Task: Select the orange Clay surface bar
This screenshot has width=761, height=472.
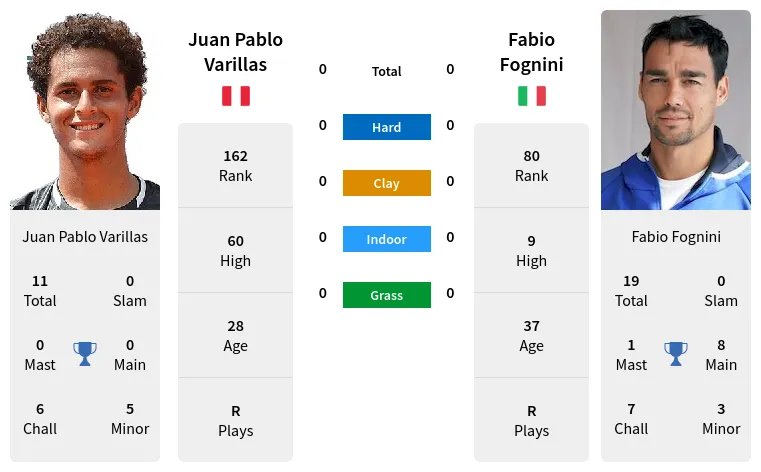Action: coord(387,183)
